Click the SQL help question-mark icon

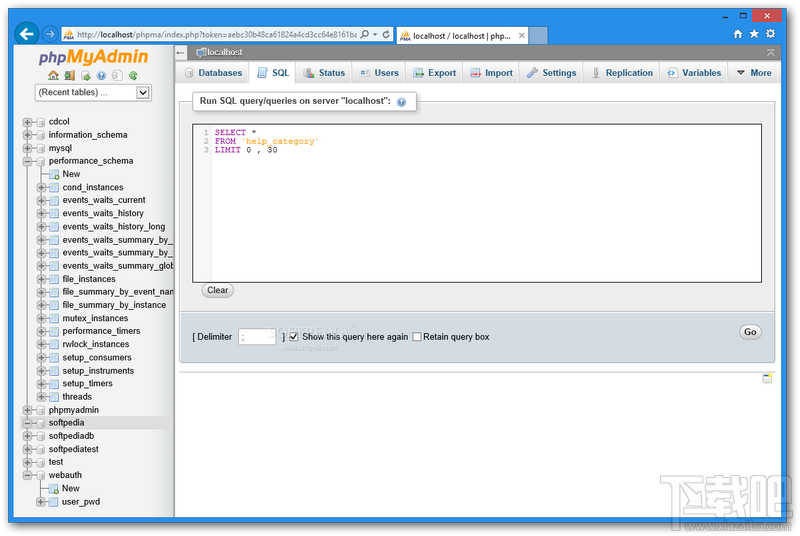[402, 101]
